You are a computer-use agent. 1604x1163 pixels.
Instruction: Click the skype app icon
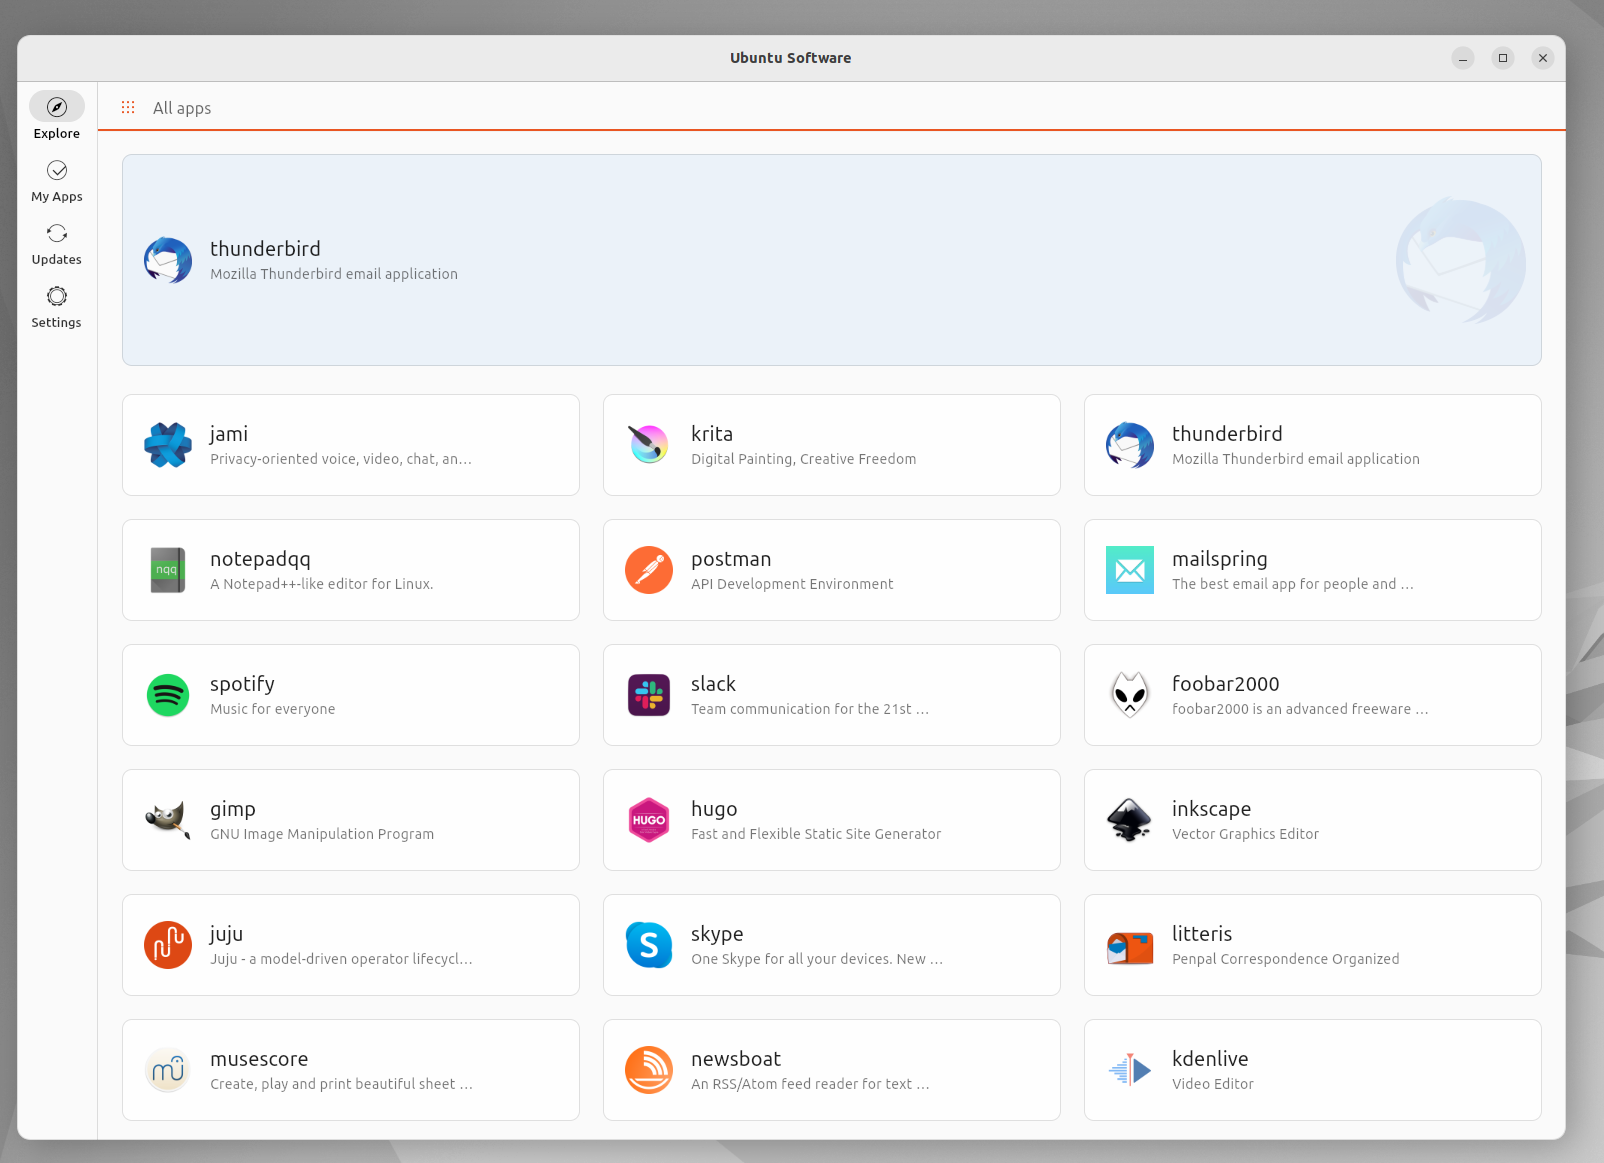click(649, 945)
